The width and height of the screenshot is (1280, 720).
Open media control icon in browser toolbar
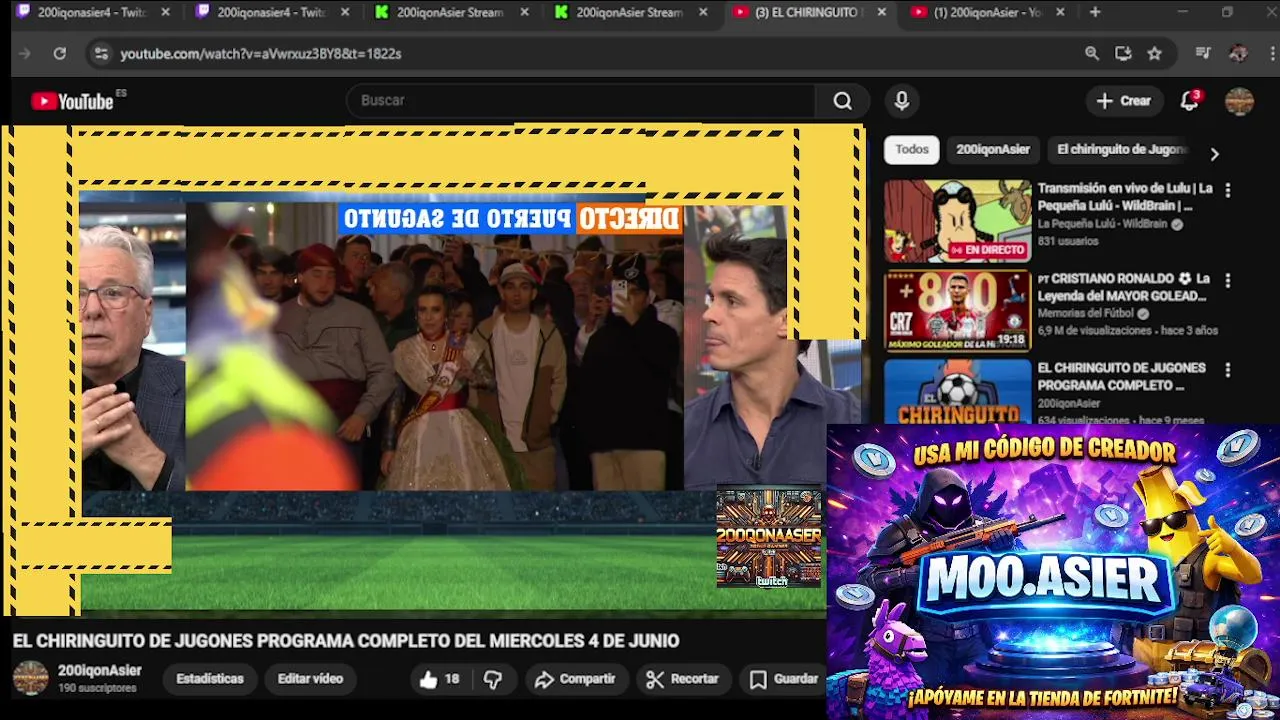1203,53
